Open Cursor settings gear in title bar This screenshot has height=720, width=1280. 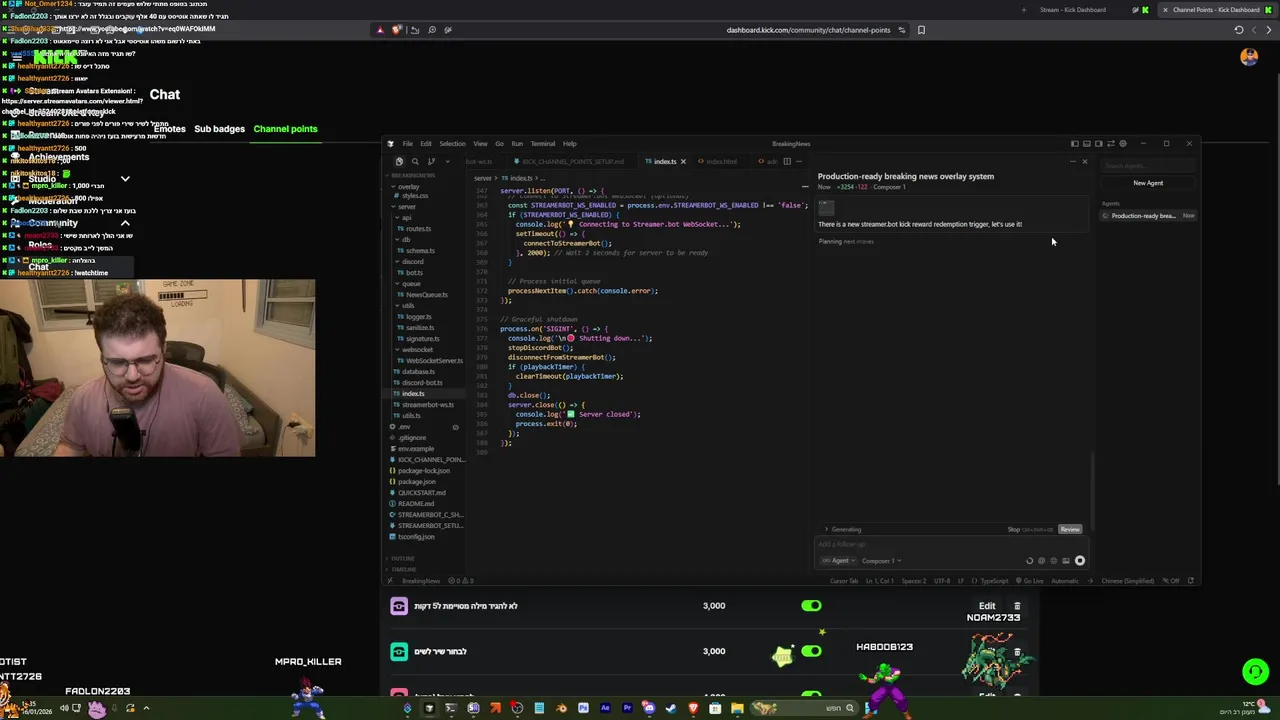coord(1122,143)
